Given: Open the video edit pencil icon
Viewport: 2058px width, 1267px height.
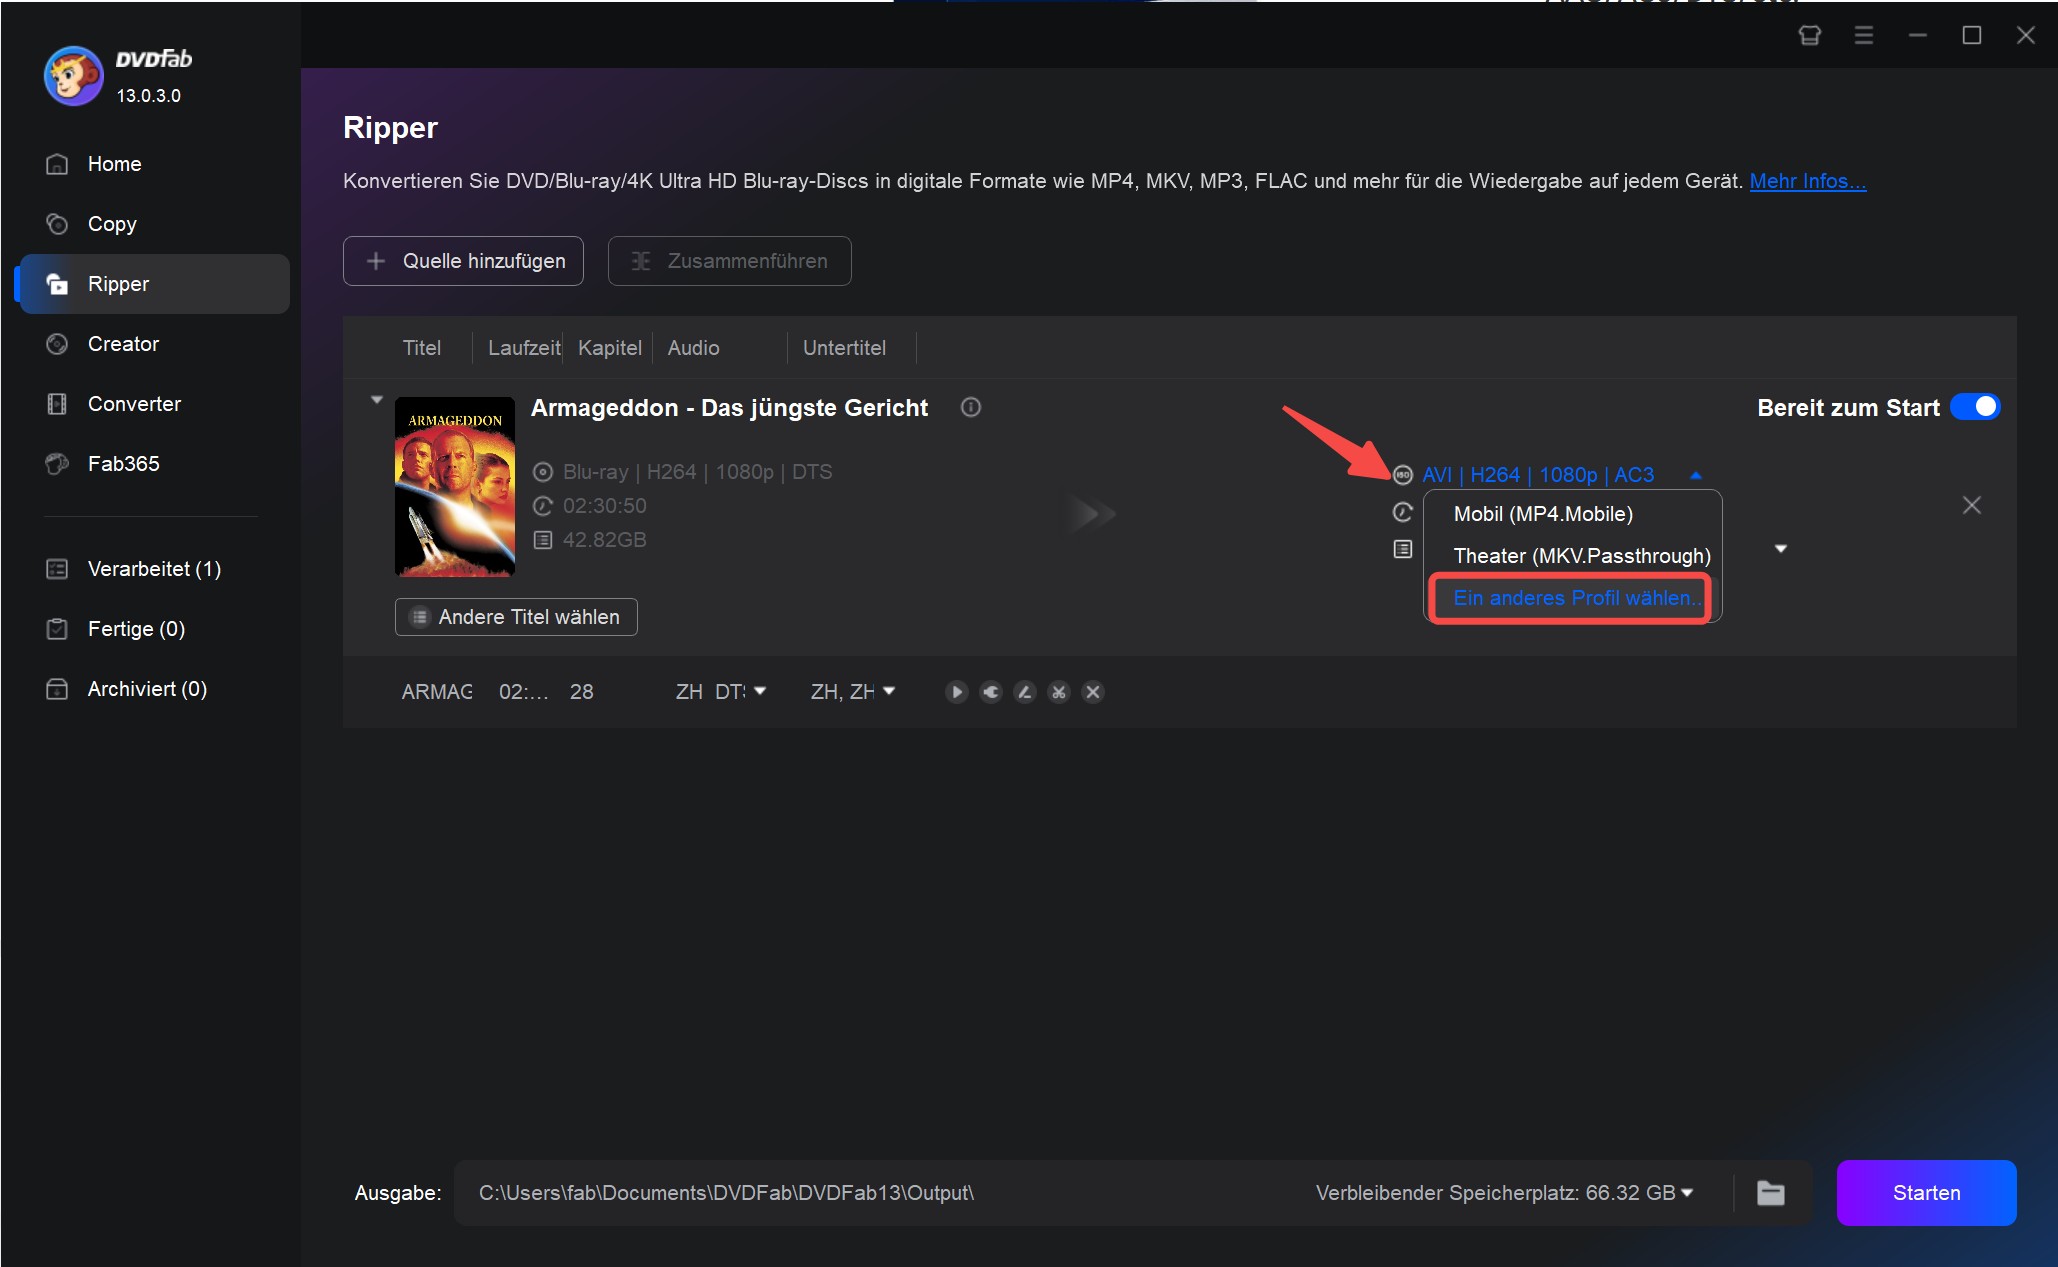Looking at the screenshot, I should [x=1024, y=692].
